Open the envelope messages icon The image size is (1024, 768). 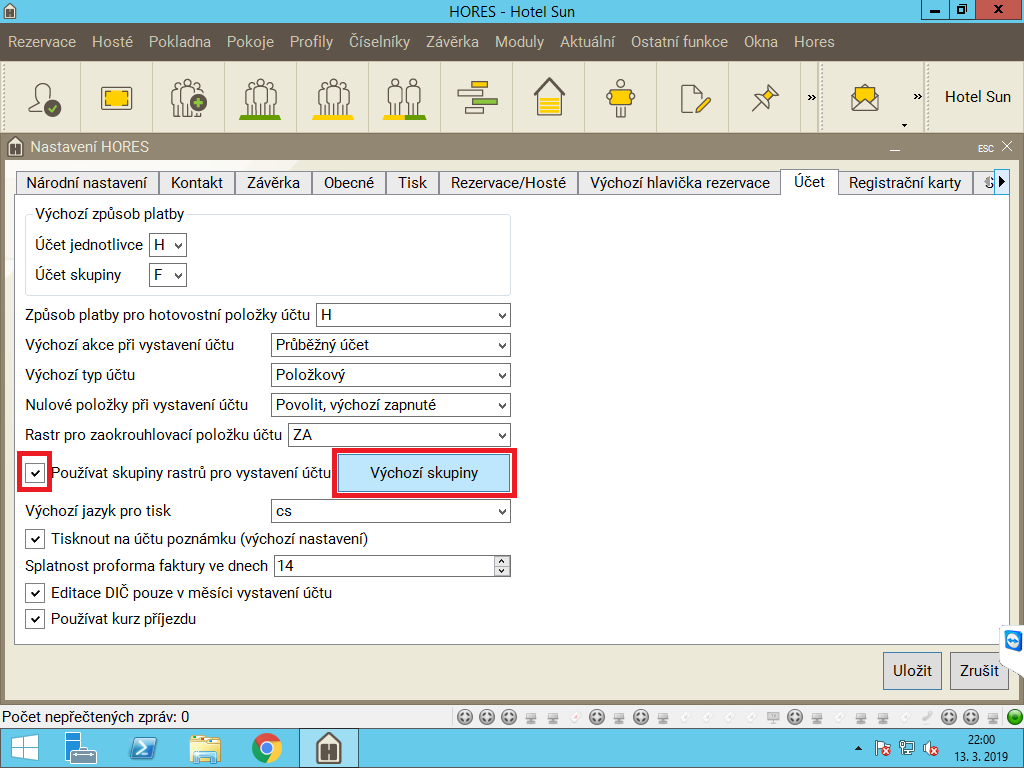tap(863, 97)
